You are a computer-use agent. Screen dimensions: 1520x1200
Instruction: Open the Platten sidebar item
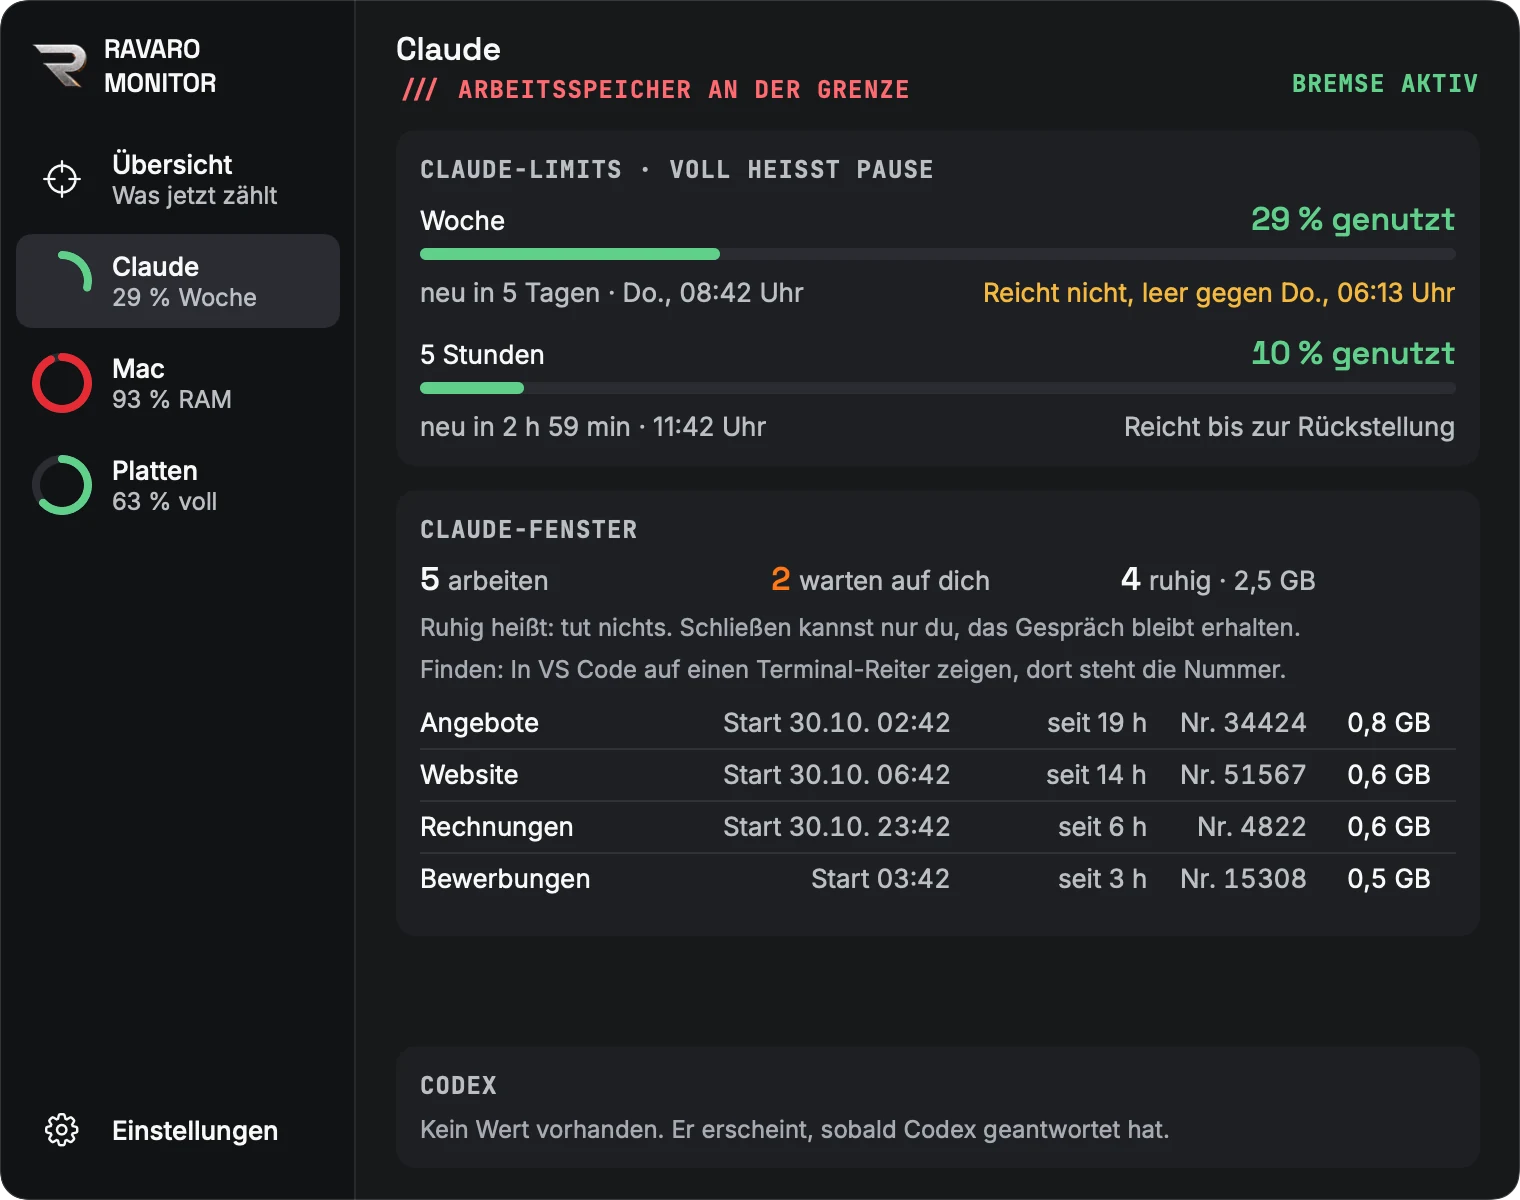pyautogui.click(x=178, y=485)
